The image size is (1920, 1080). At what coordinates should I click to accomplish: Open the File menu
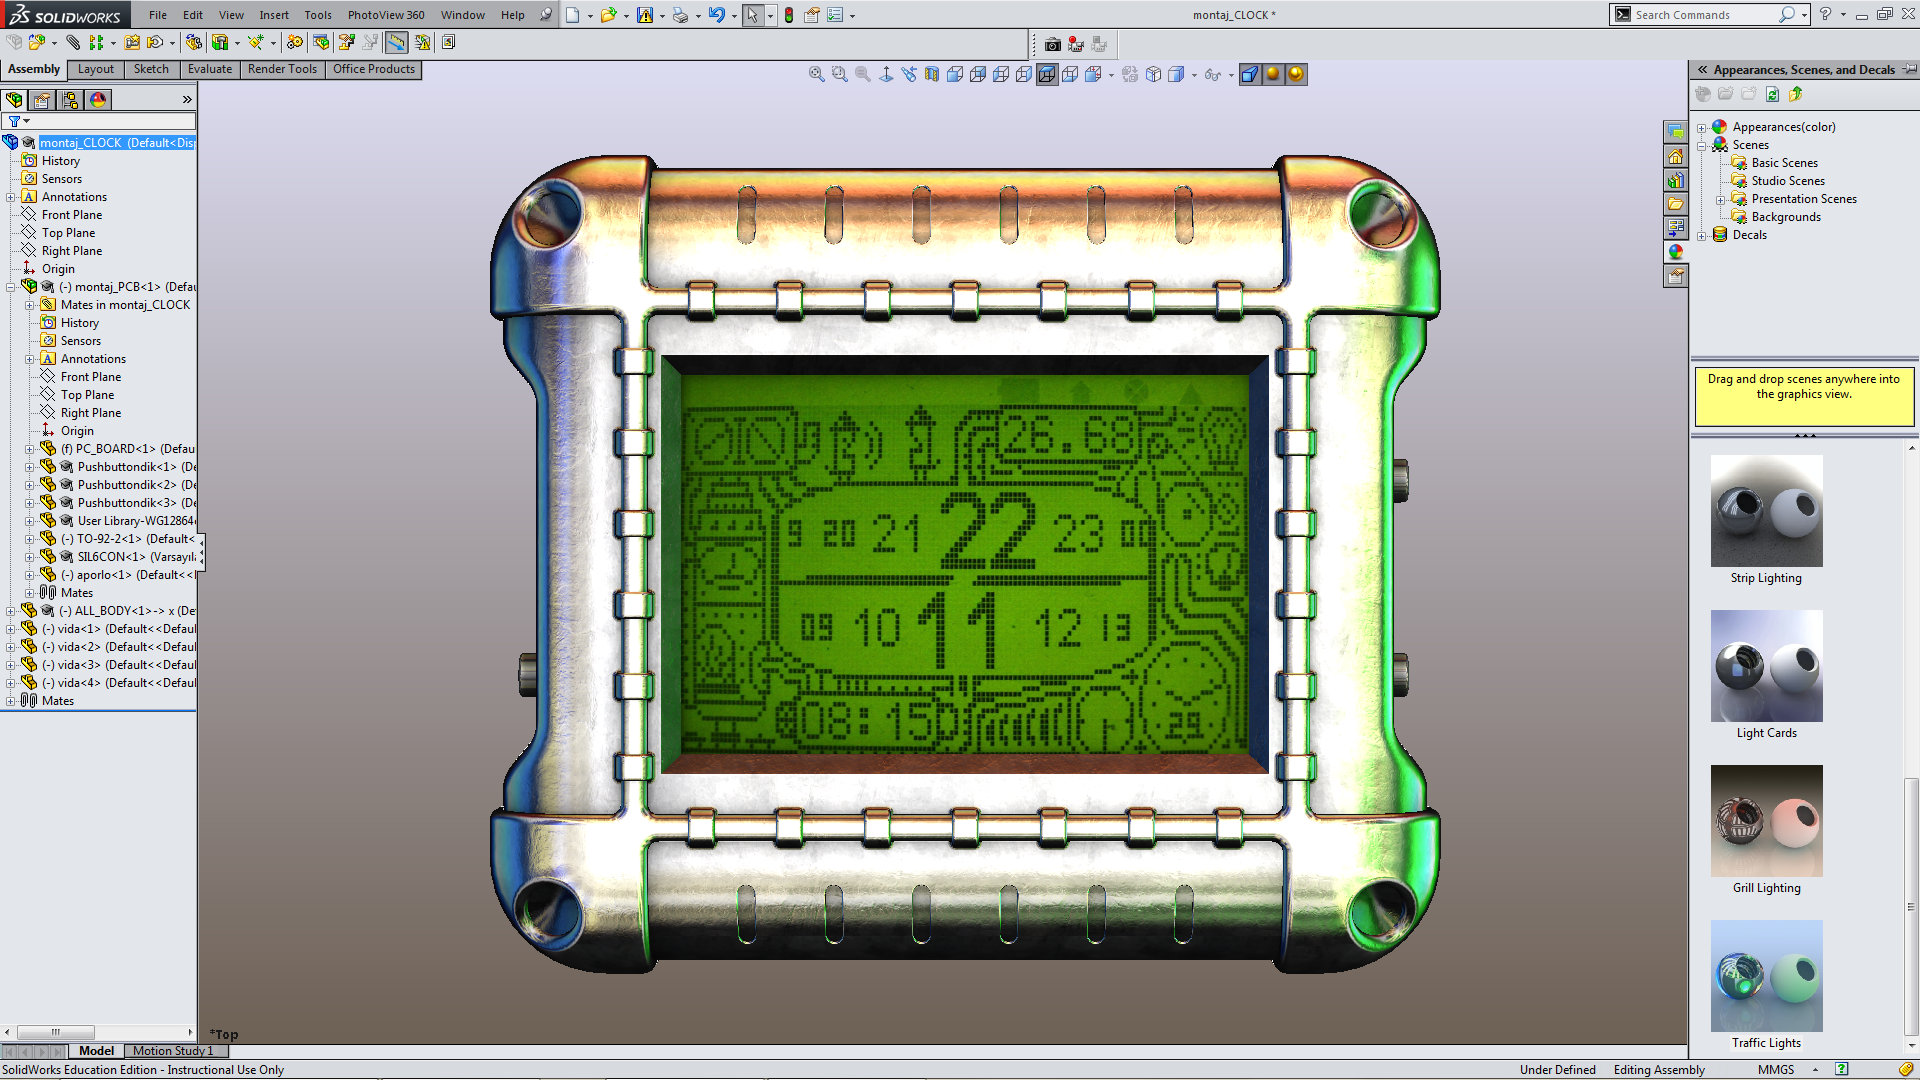158,15
